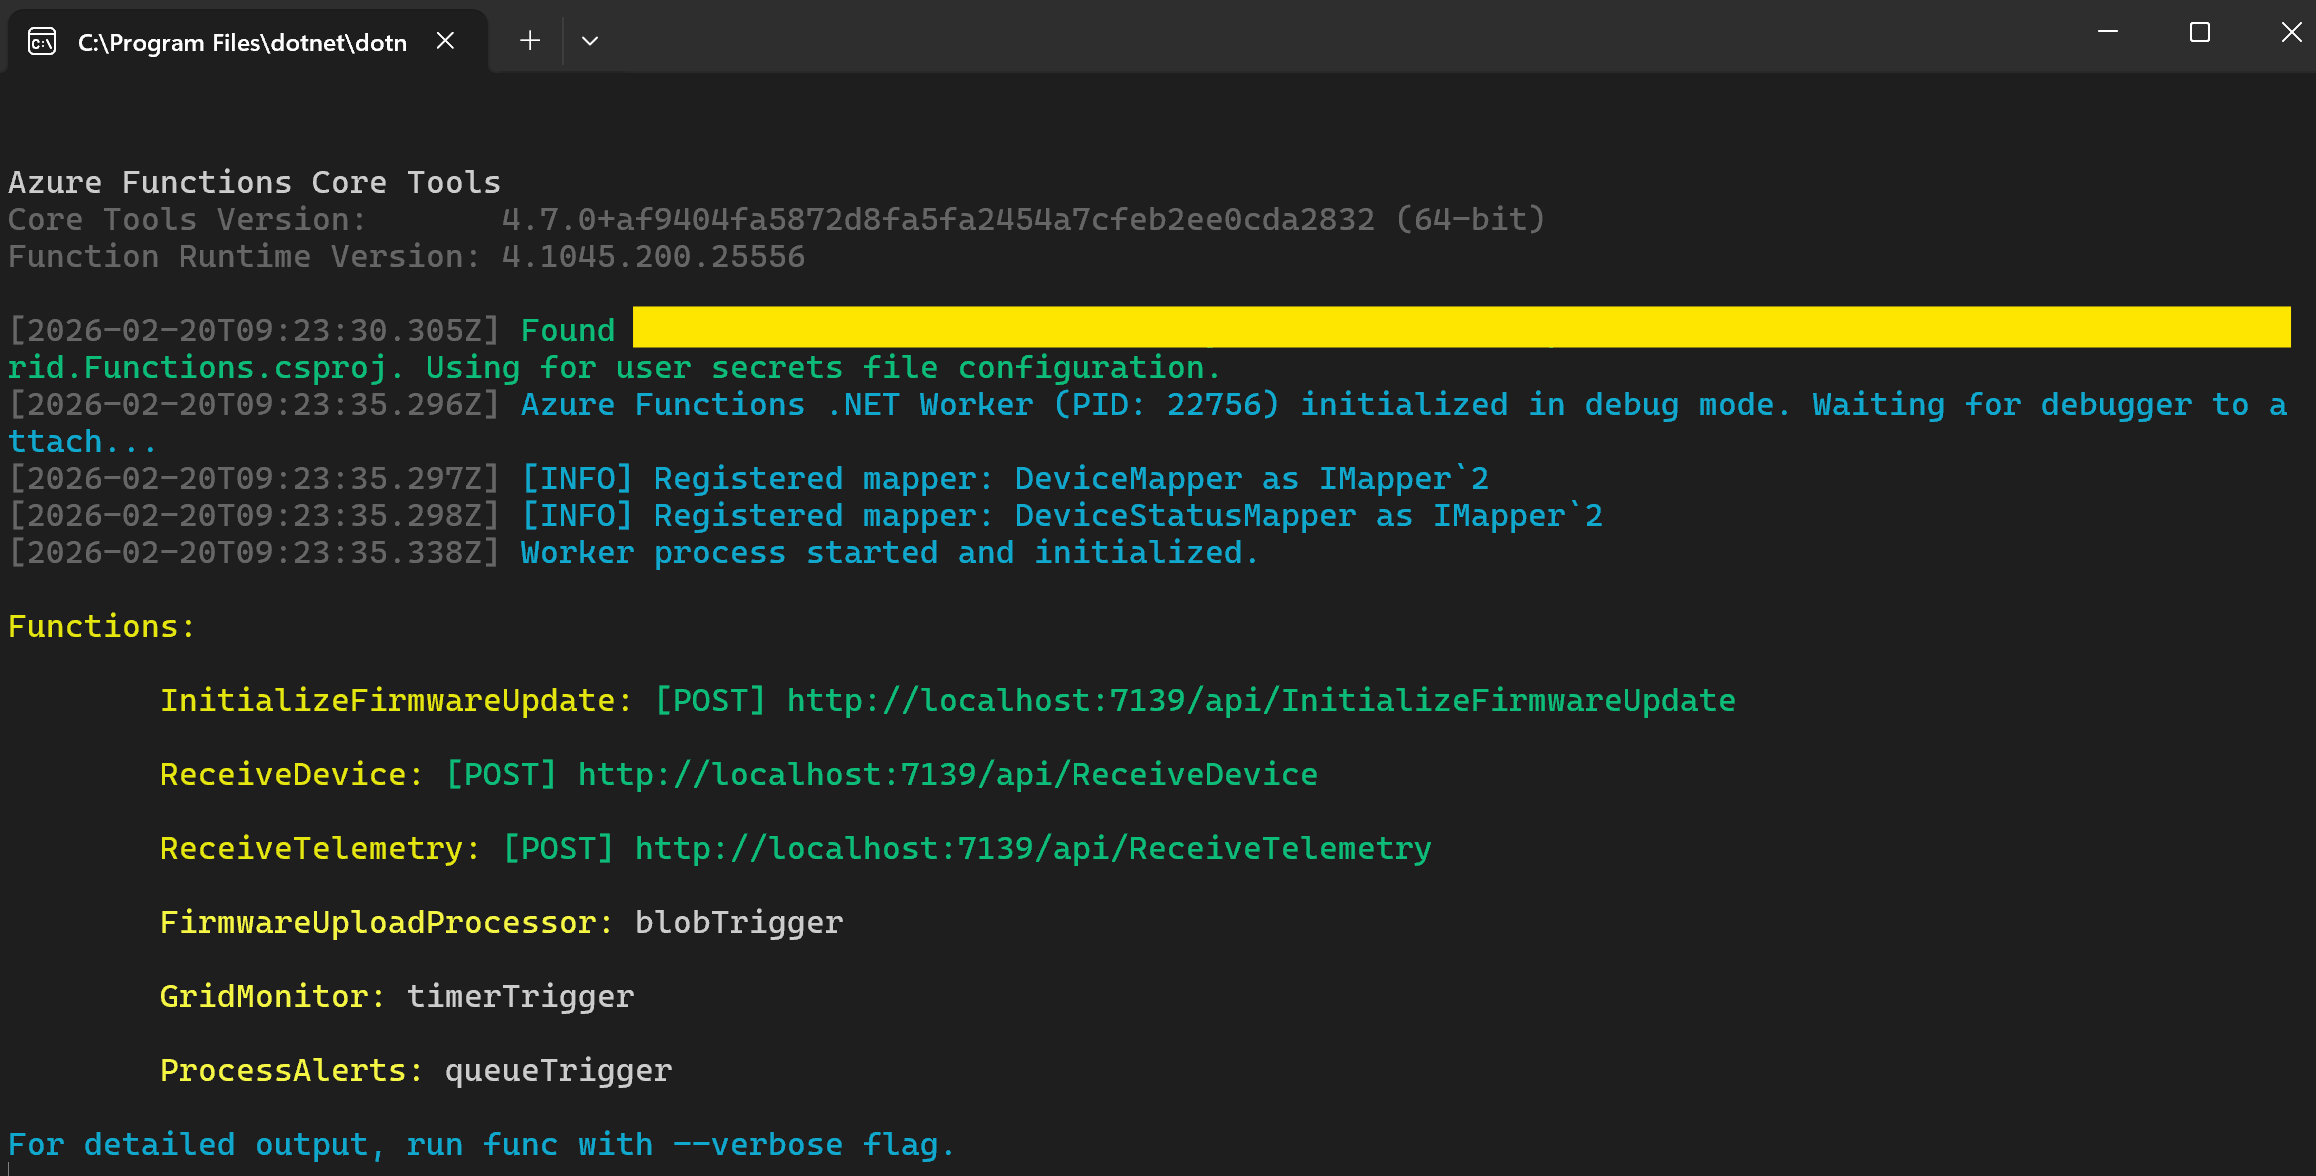Click the Functions: section header

pyautogui.click(x=100, y=626)
